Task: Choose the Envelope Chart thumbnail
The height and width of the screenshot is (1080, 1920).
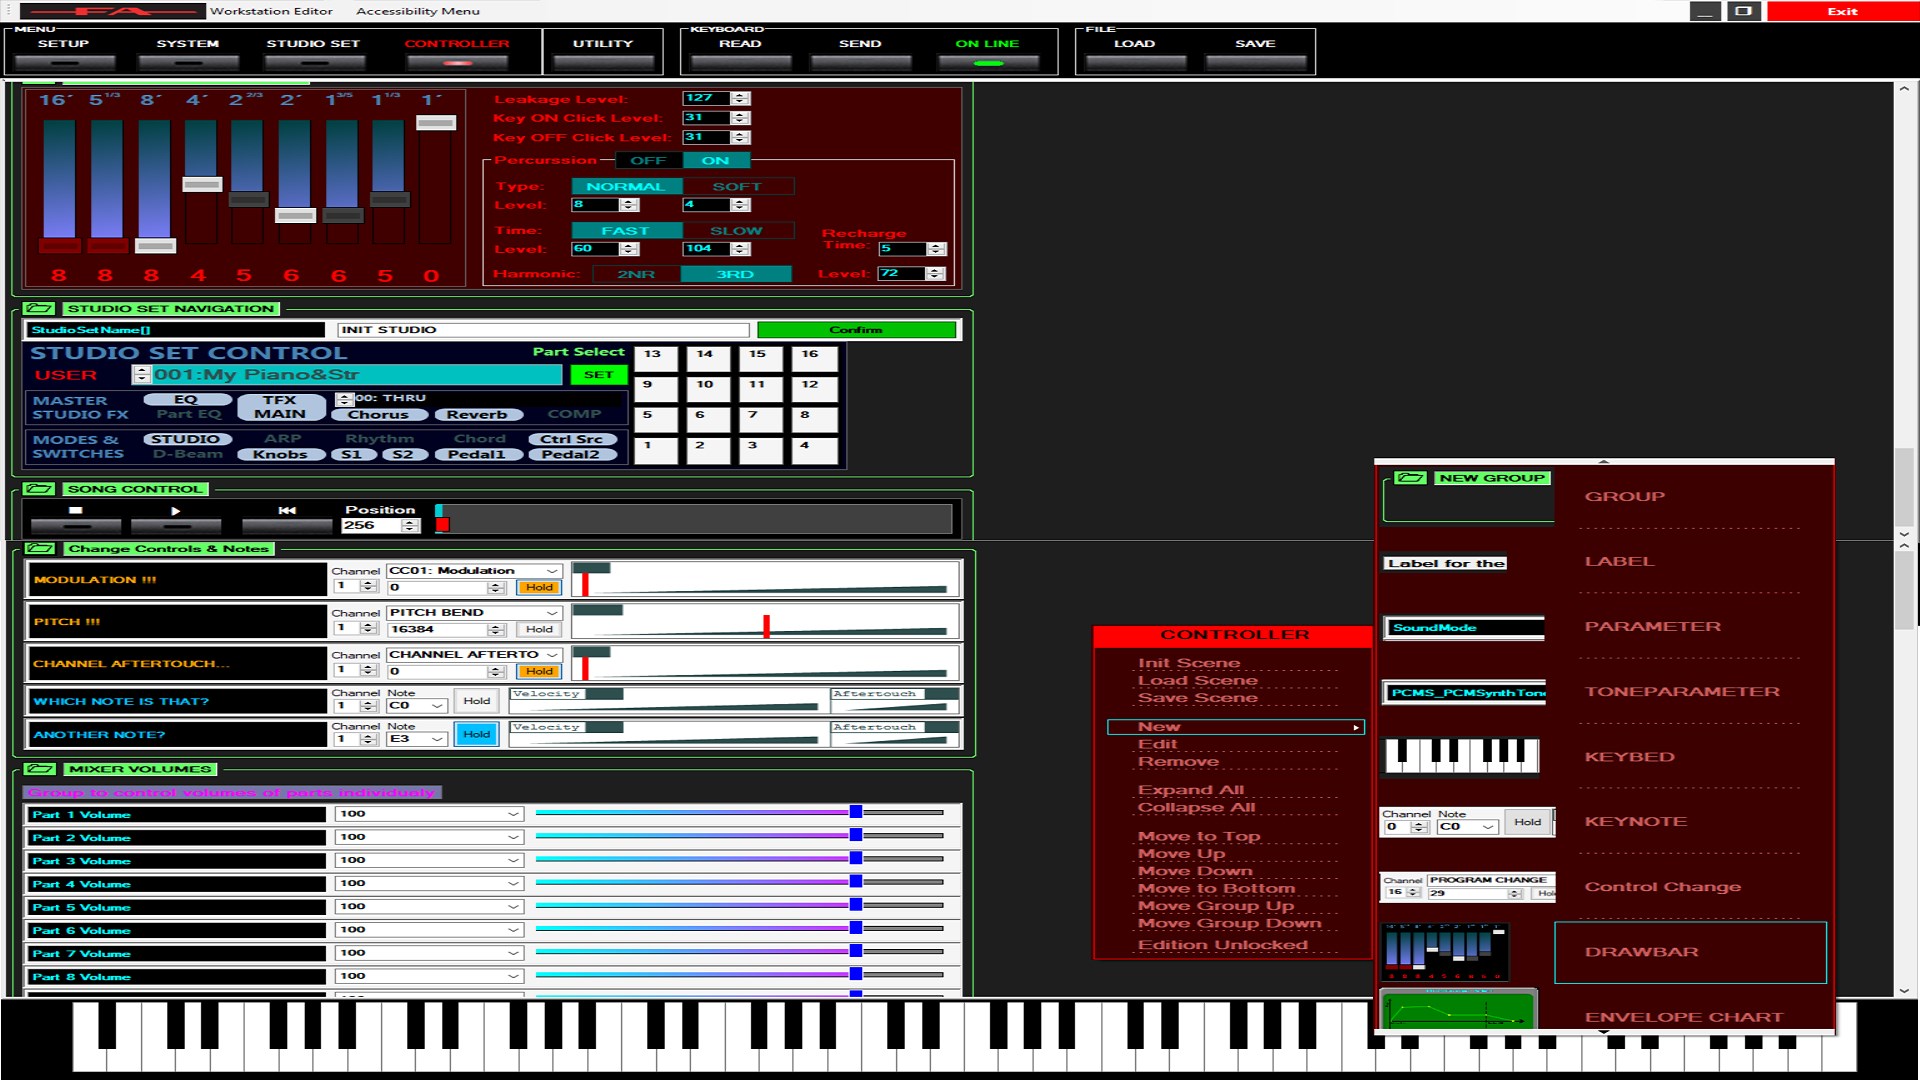Action: pos(1458,1010)
